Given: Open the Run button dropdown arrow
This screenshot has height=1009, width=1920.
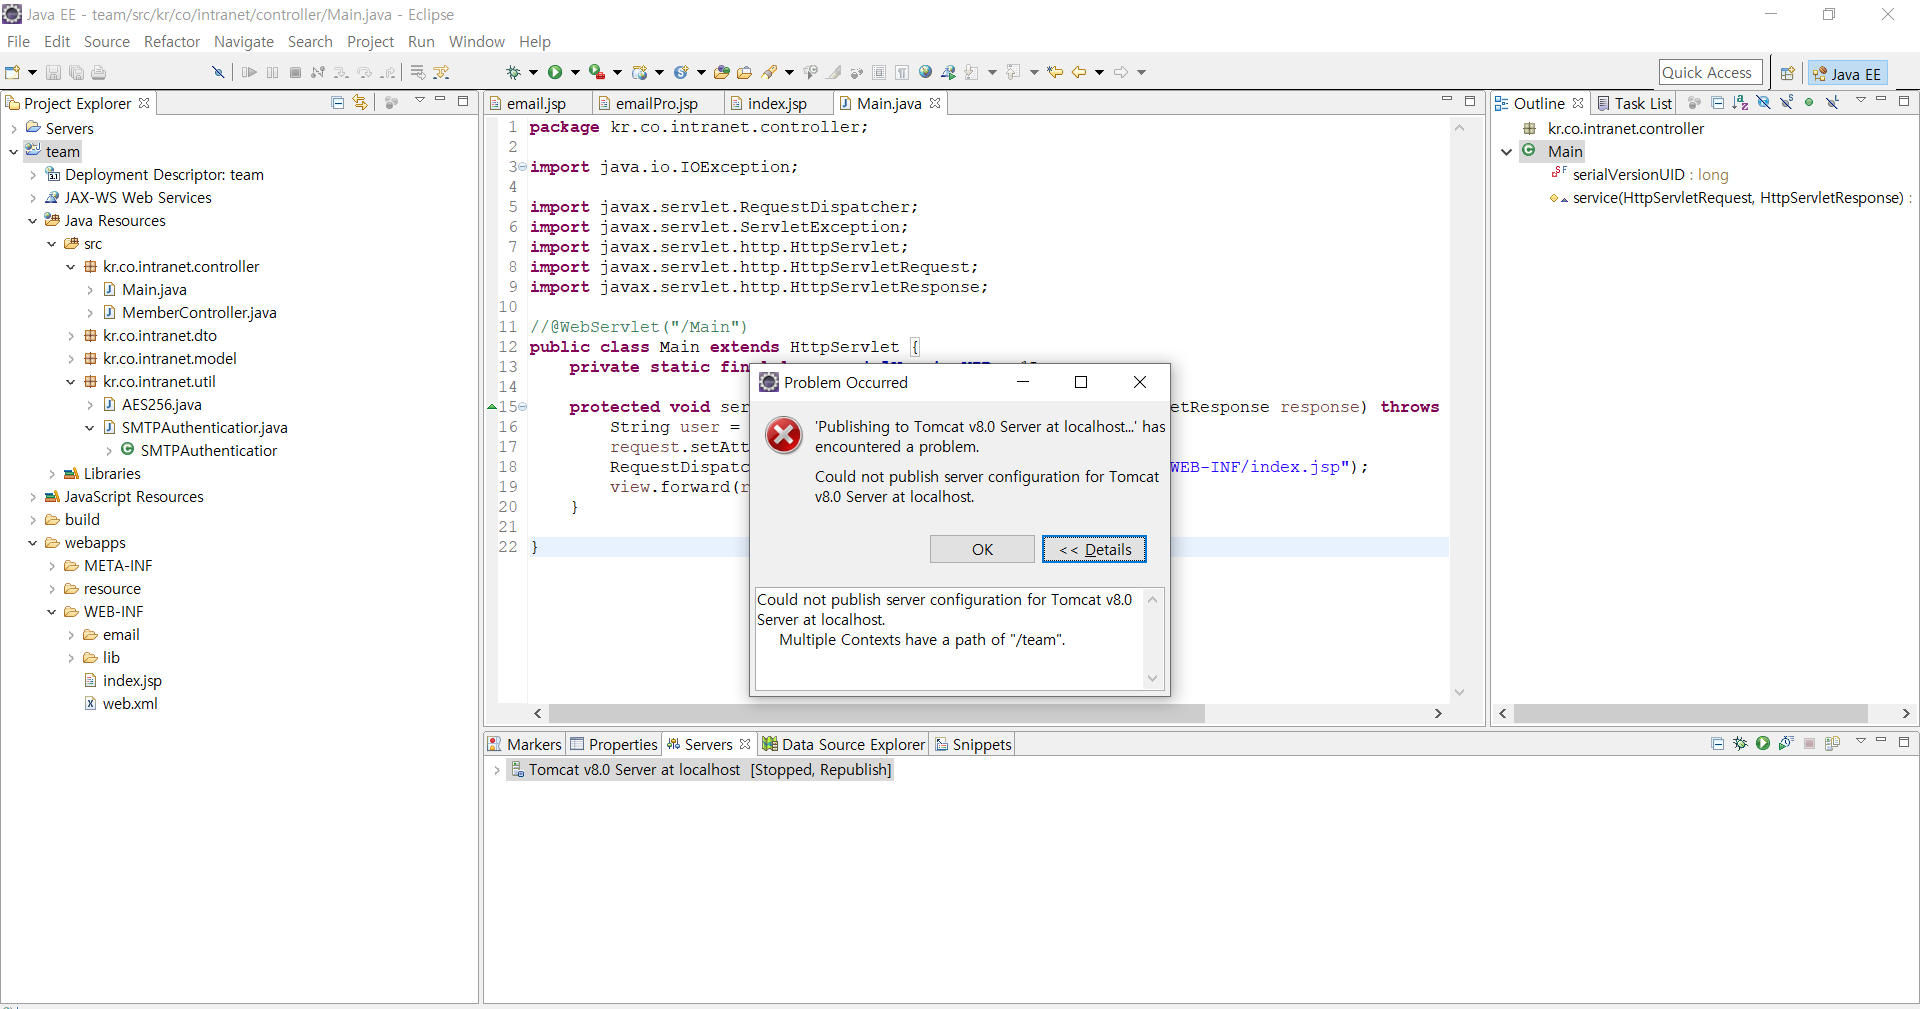Looking at the screenshot, I should pyautogui.click(x=575, y=72).
